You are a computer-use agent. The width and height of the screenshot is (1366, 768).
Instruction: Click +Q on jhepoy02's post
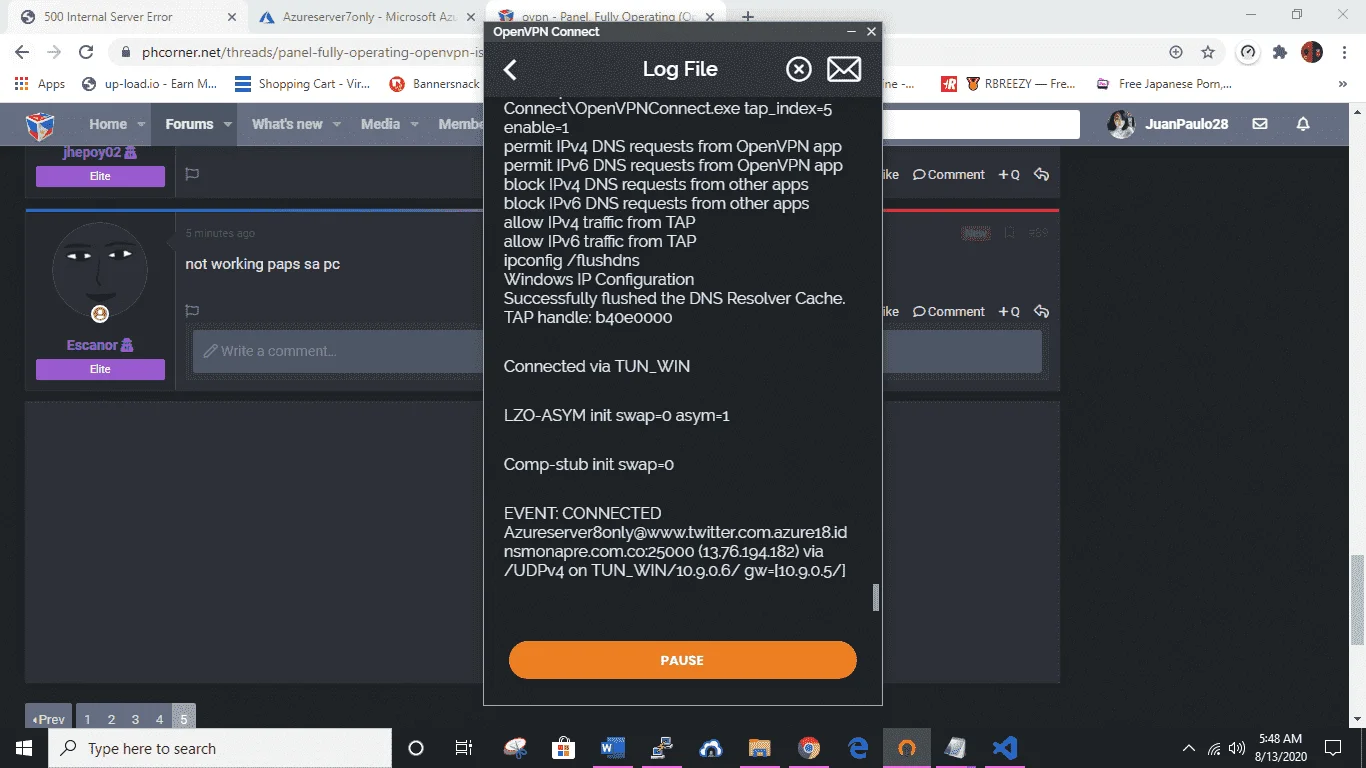pos(1009,174)
